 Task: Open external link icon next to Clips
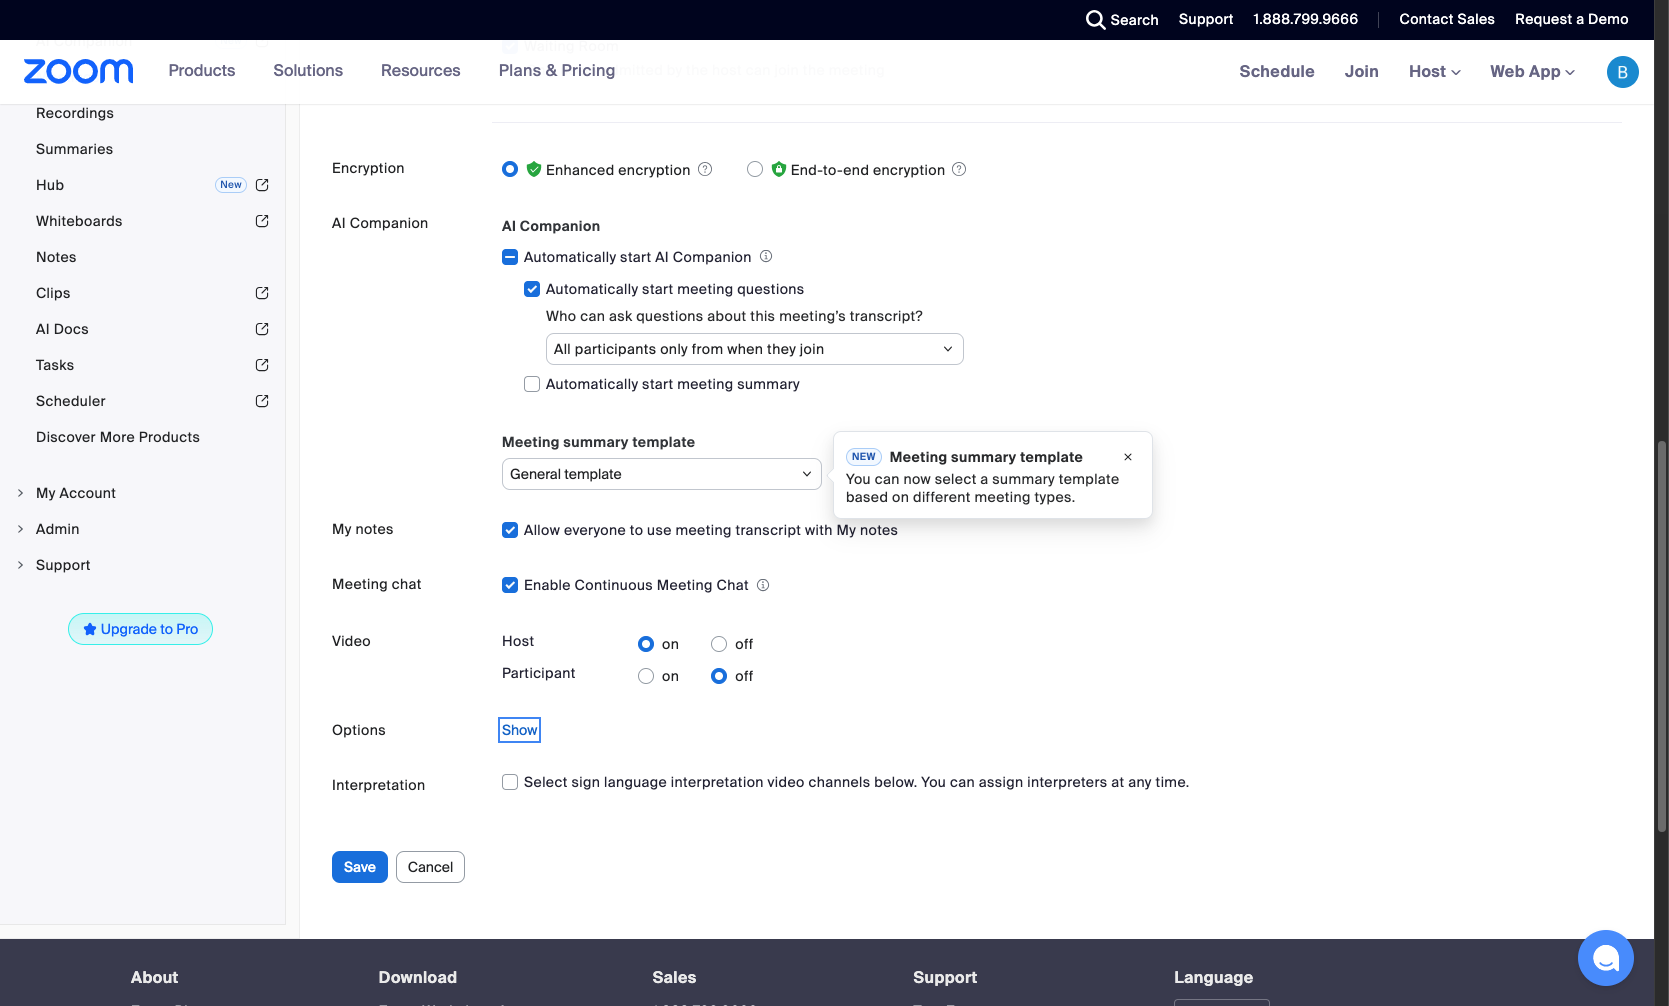tap(262, 293)
